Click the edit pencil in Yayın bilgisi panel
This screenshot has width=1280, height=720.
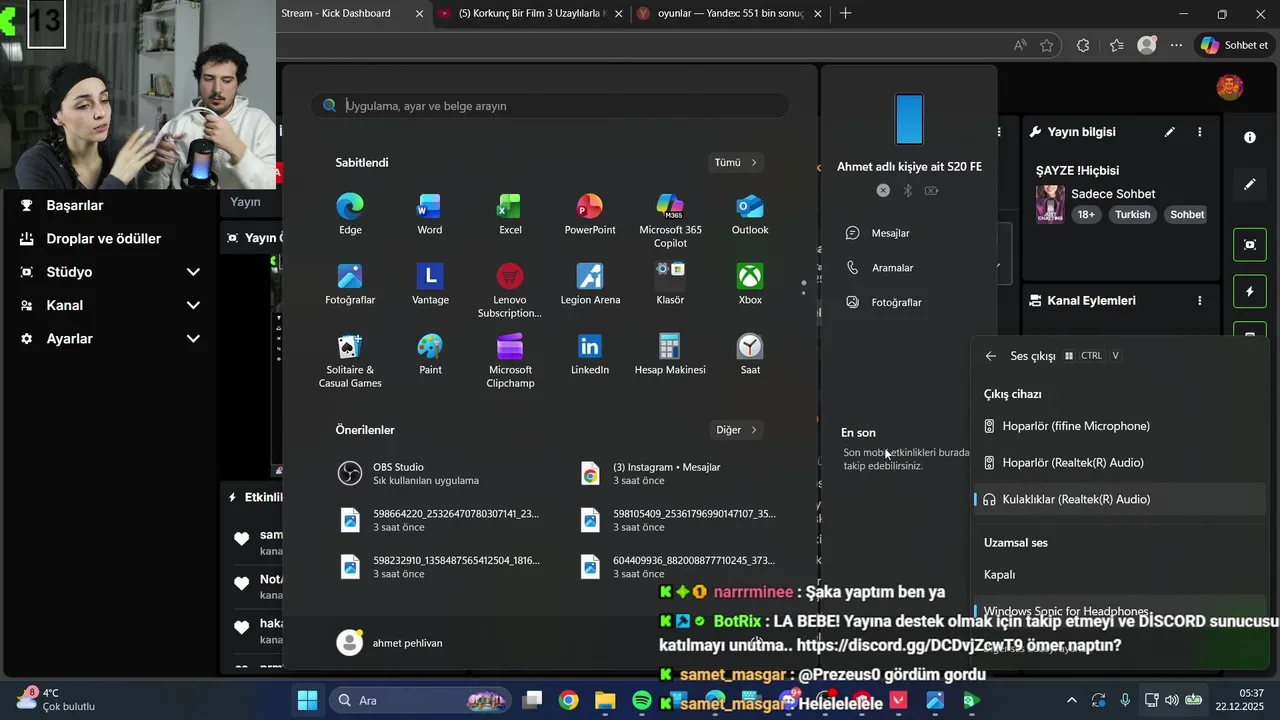point(1169,132)
